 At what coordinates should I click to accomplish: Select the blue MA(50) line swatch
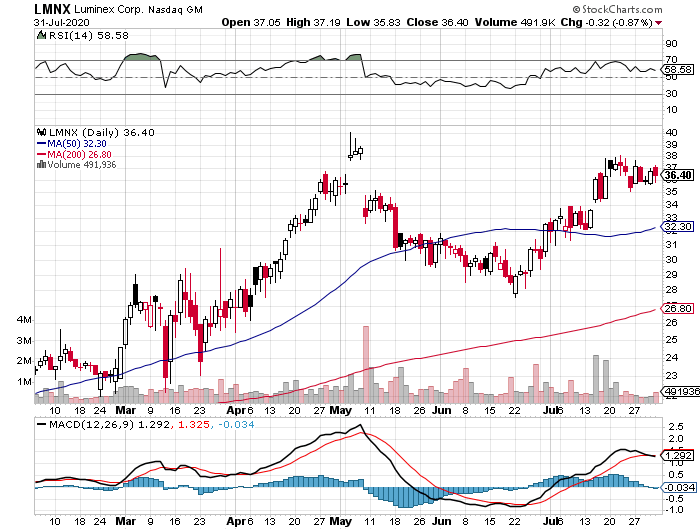tap(42, 143)
